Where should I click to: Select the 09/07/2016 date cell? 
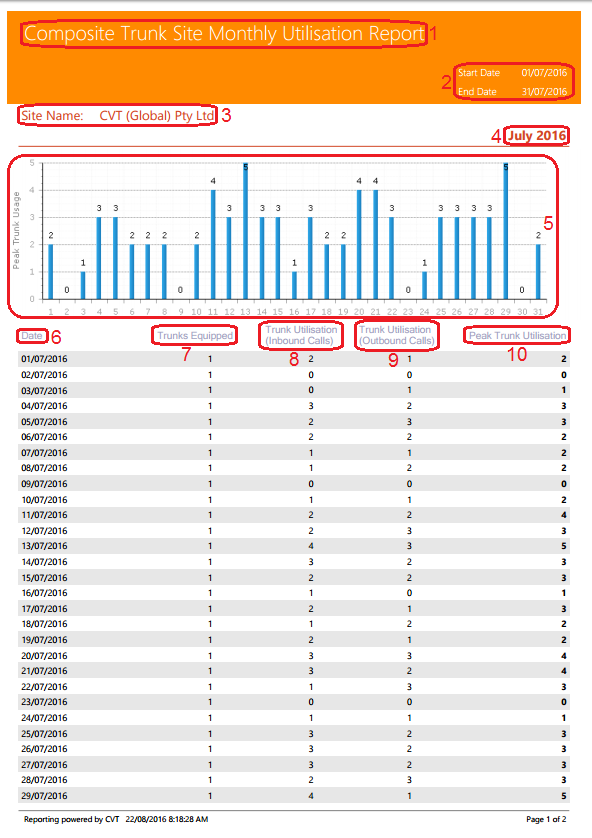(x=44, y=484)
